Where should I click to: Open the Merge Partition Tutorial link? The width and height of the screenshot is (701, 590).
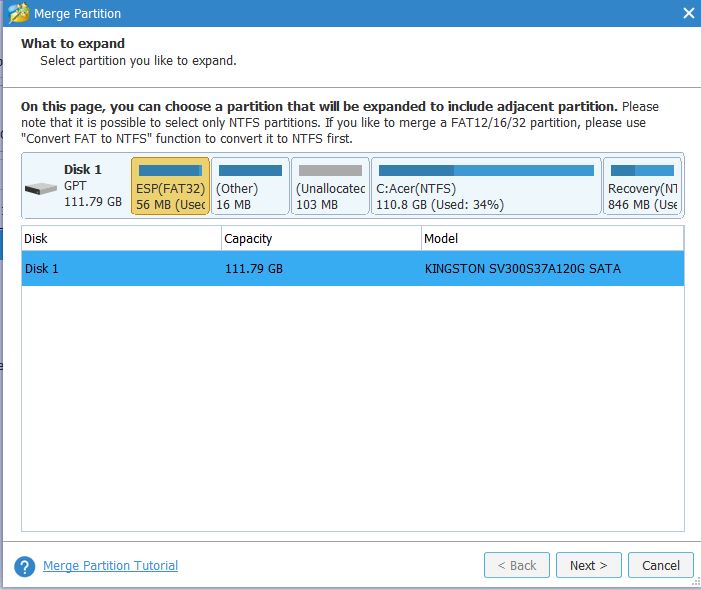(110, 565)
